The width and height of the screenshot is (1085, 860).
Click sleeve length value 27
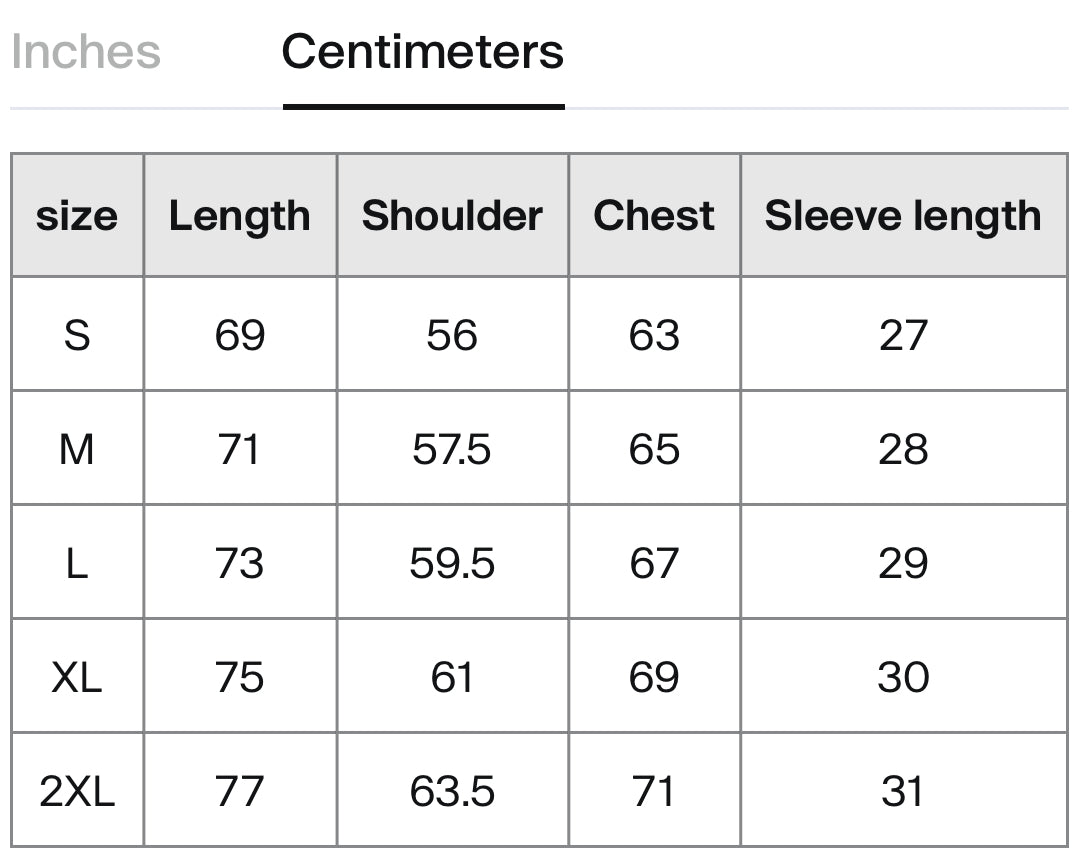(903, 336)
